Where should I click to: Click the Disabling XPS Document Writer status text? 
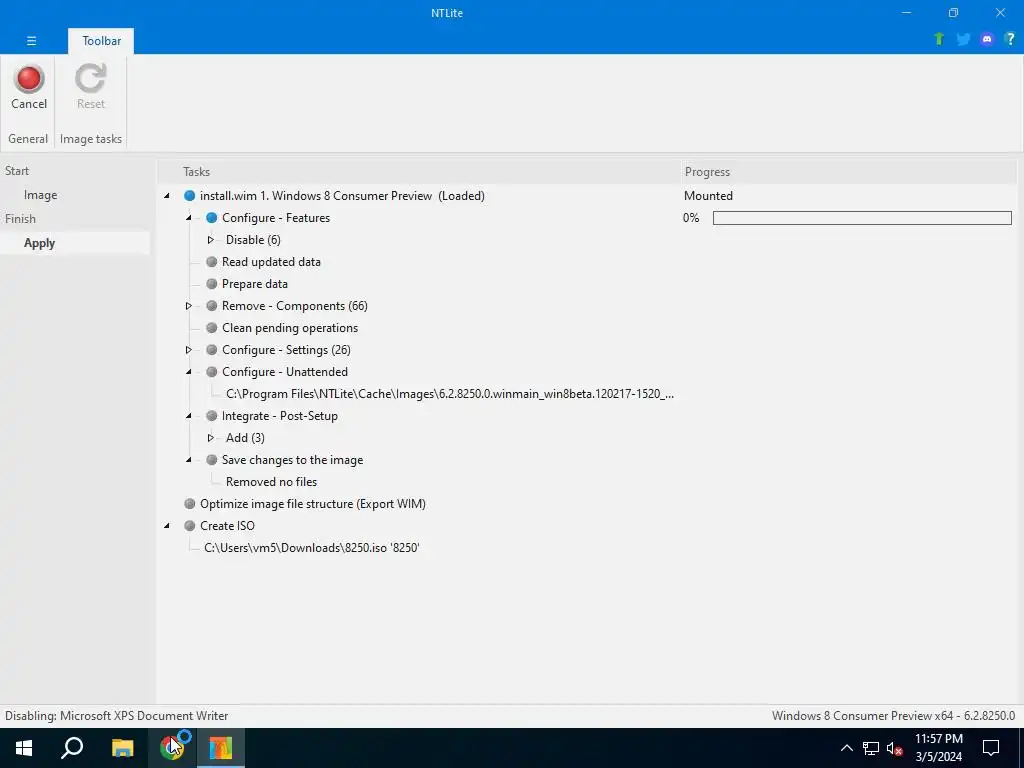click(117, 716)
